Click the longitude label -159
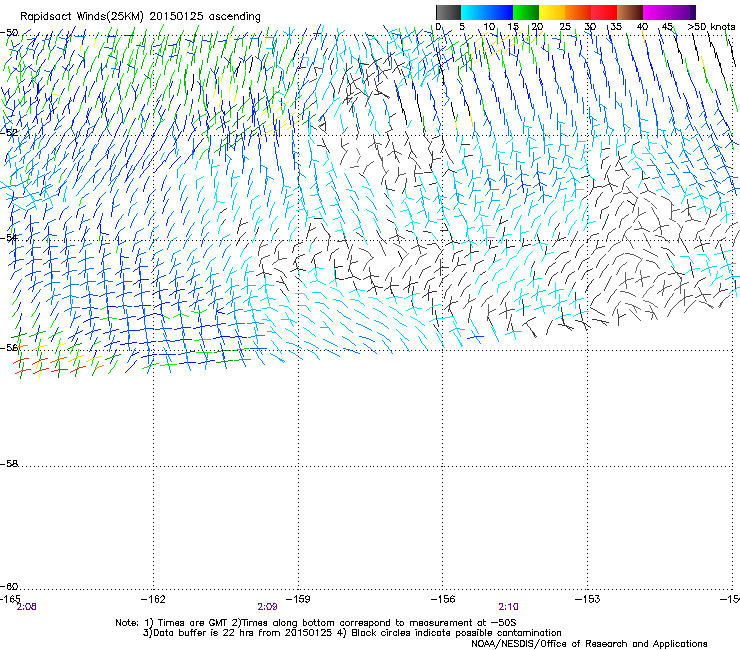Viewport: 740px width, 650px height. 298,599
